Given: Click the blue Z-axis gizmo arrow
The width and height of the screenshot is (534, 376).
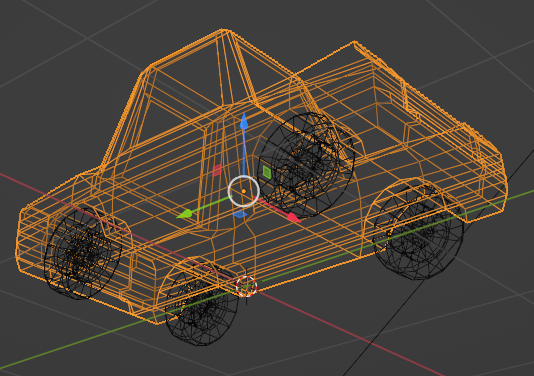Looking at the screenshot, I should point(244,123).
